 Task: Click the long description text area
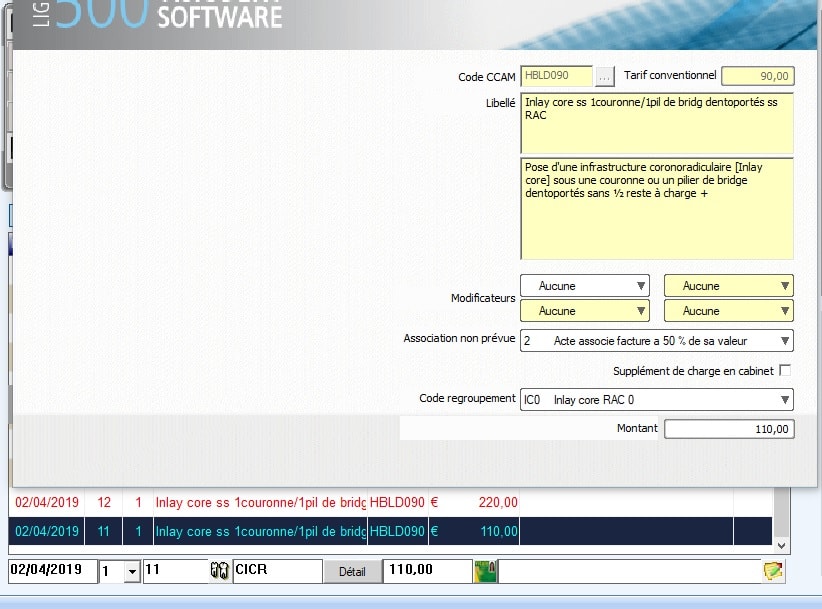(656, 208)
